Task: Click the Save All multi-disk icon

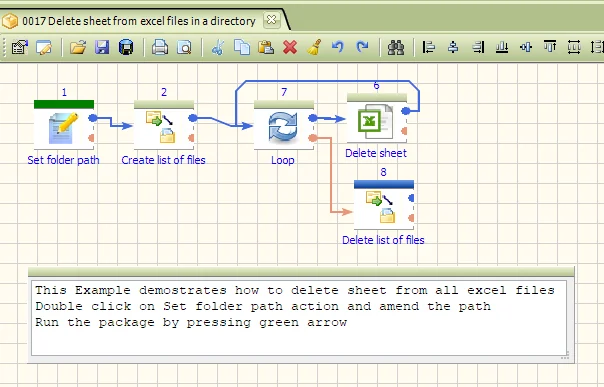Action: click(x=126, y=47)
